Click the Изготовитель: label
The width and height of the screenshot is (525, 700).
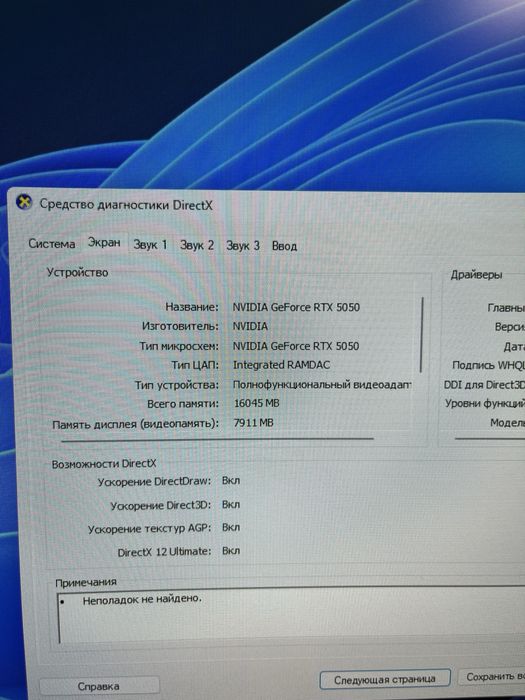(180, 326)
